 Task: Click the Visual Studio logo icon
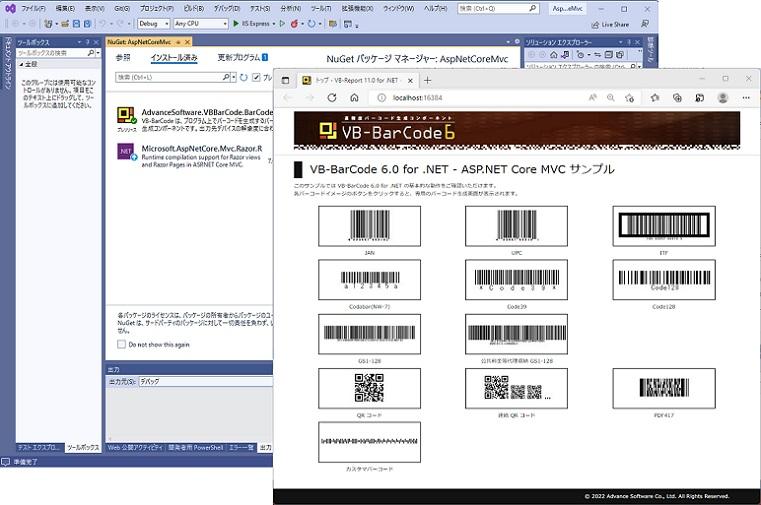[10, 8]
